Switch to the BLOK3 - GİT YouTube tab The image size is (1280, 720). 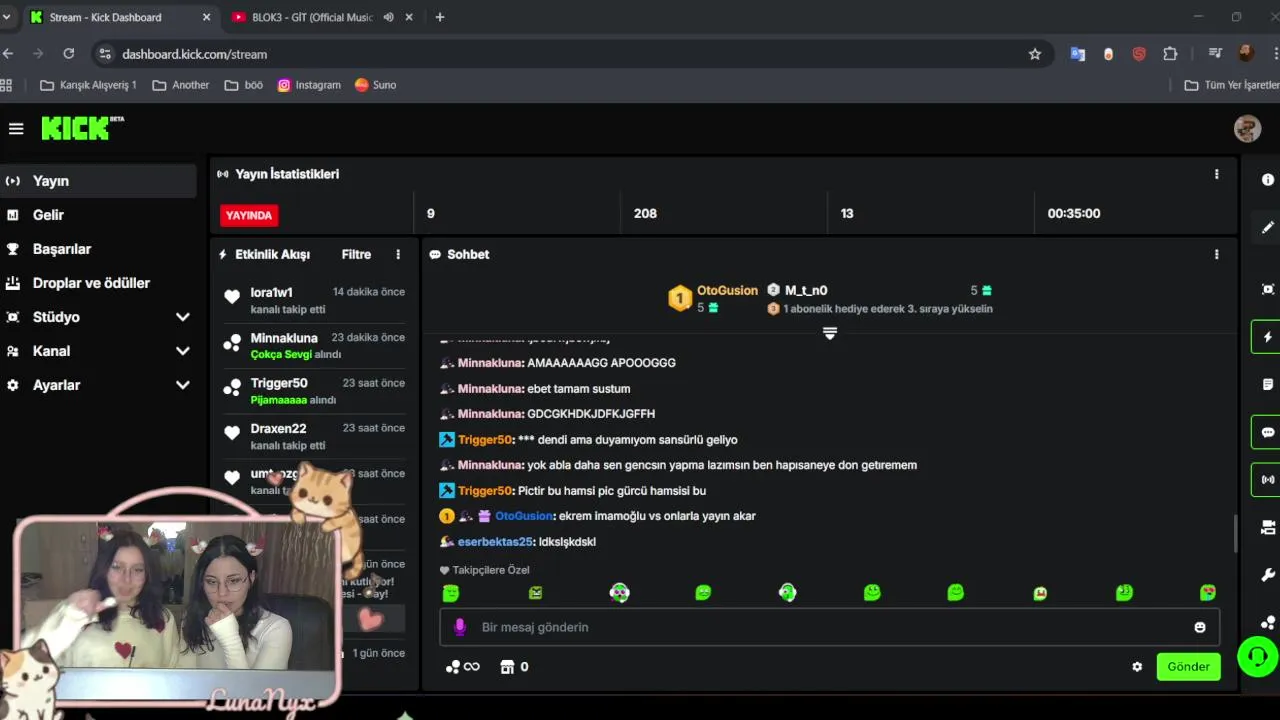tap(312, 17)
